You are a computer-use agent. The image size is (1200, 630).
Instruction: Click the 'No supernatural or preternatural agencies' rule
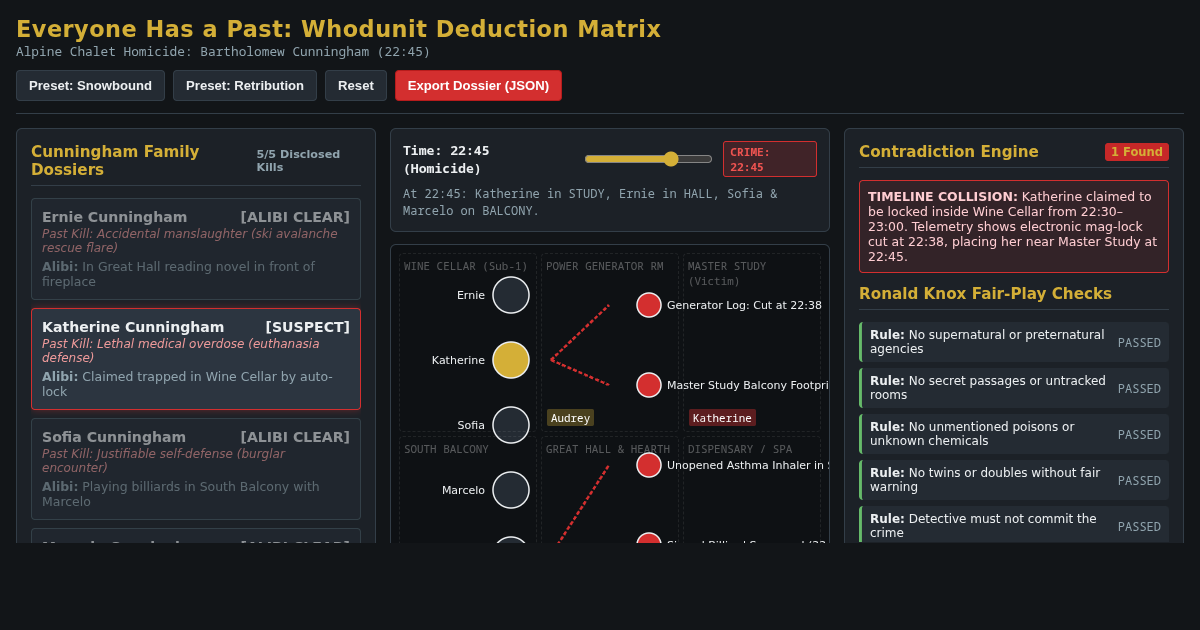[1014, 342]
